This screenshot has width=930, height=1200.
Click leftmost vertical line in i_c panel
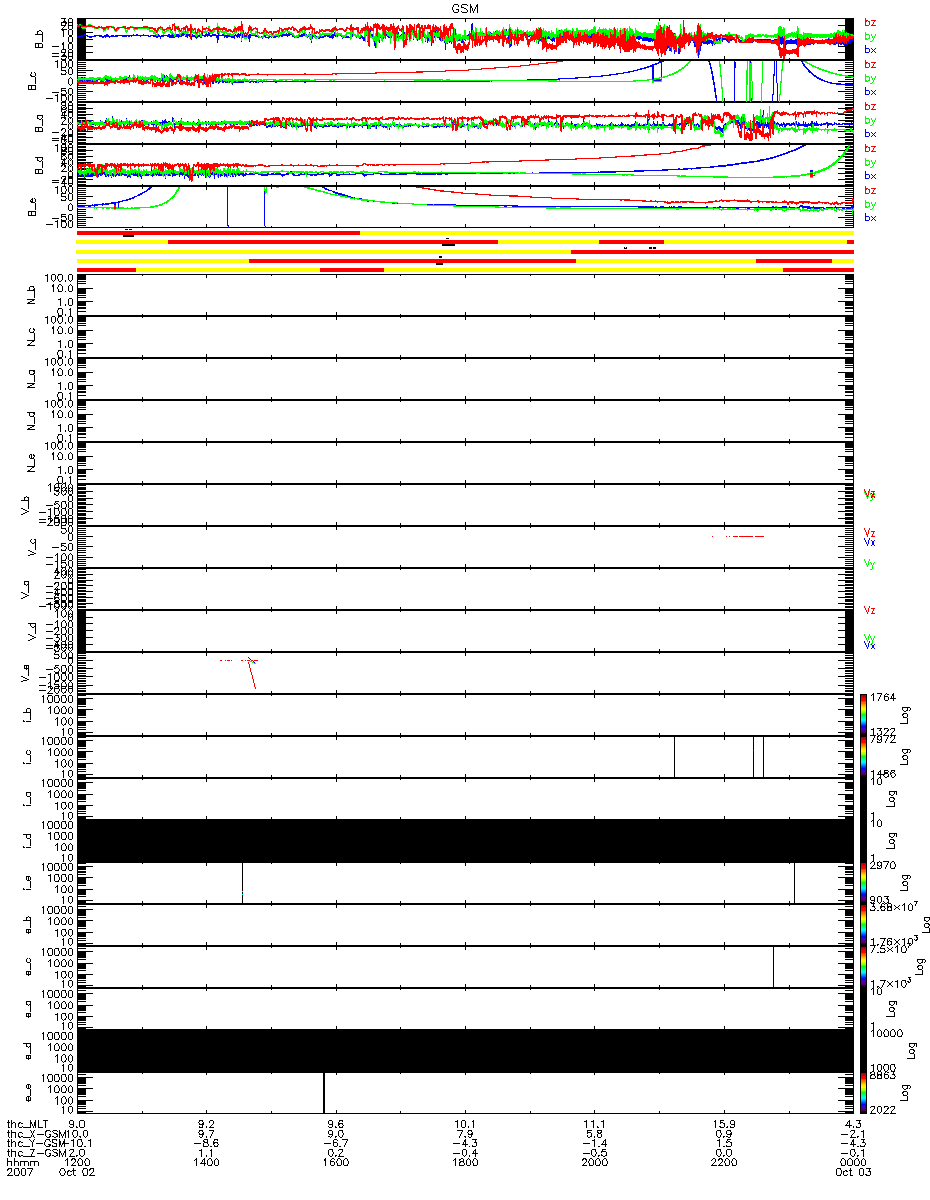click(674, 756)
